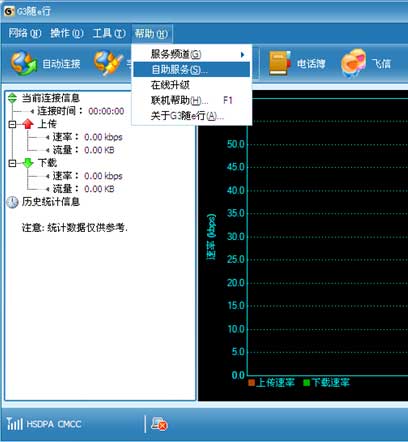The image size is (408, 442).
Task: Click the G3 app logo in title bar
Action: pyautogui.click(x=9, y=11)
